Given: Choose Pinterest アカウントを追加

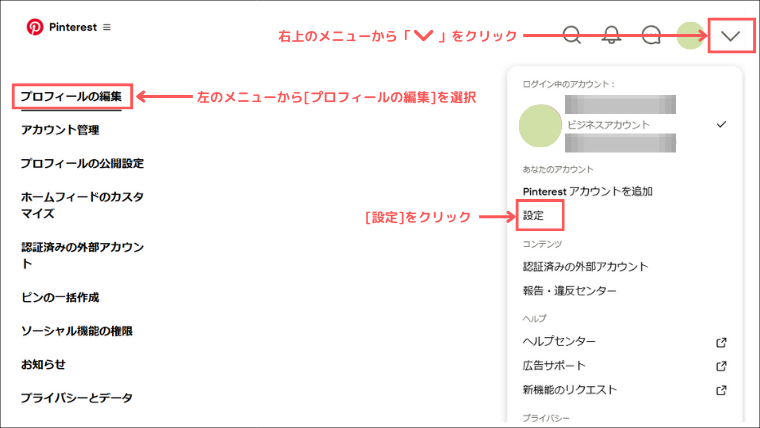Looking at the screenshot, I should tap(587, 191).
